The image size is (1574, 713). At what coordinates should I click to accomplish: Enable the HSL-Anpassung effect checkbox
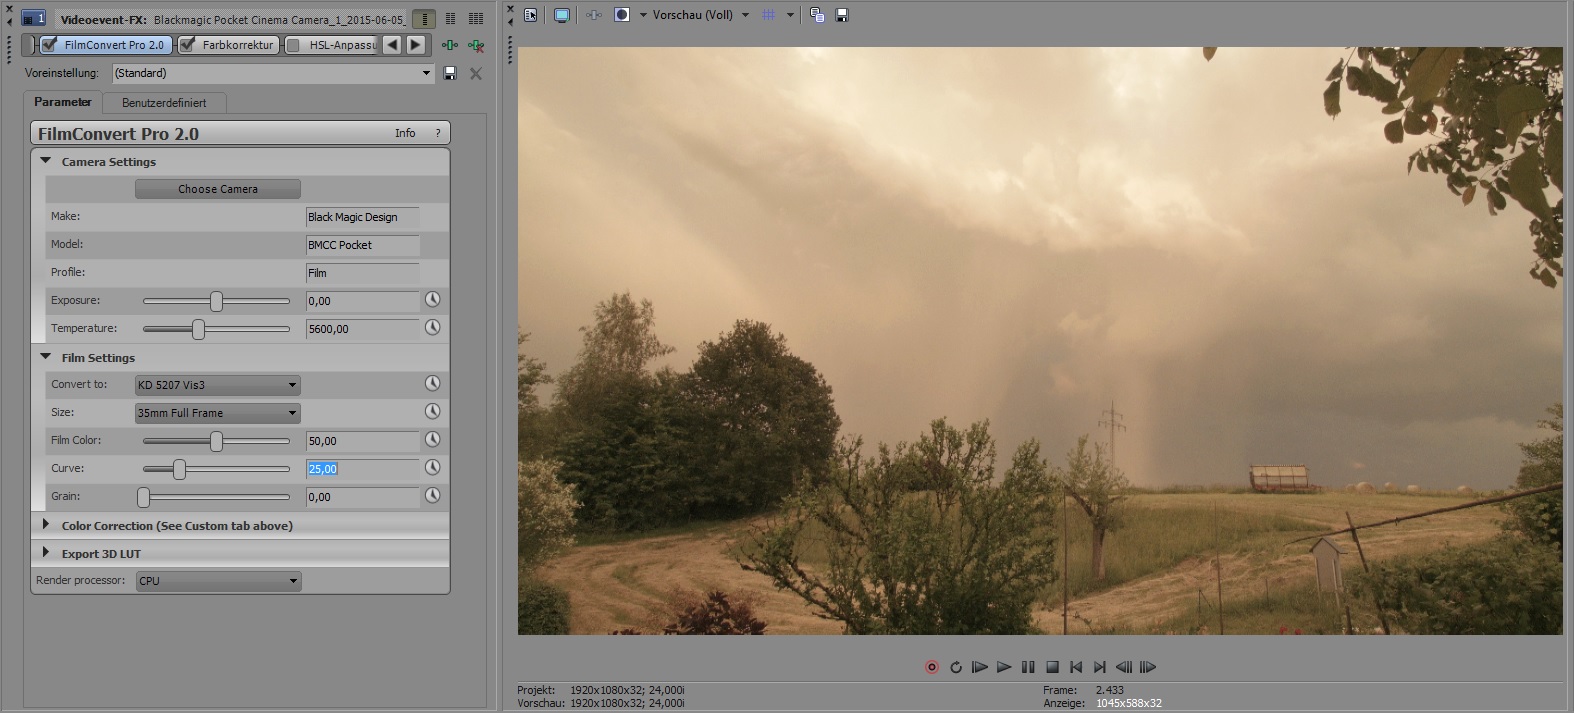pyautogui.click(x=293, y=45)
